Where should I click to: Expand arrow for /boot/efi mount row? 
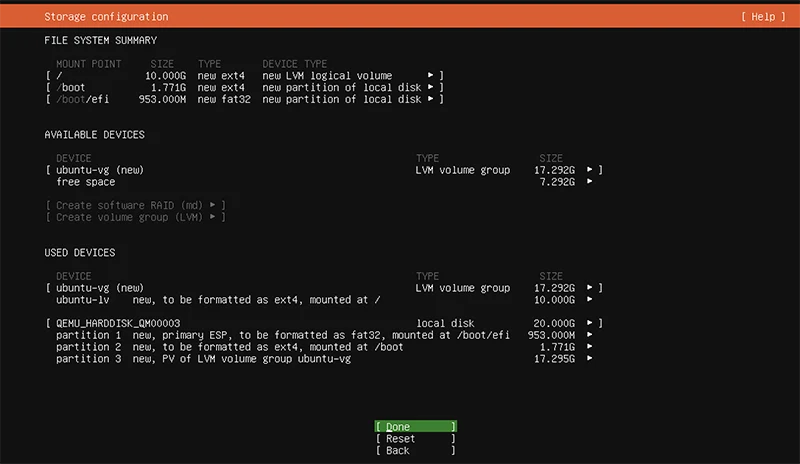pyautogui.click(x=431, y=99)
